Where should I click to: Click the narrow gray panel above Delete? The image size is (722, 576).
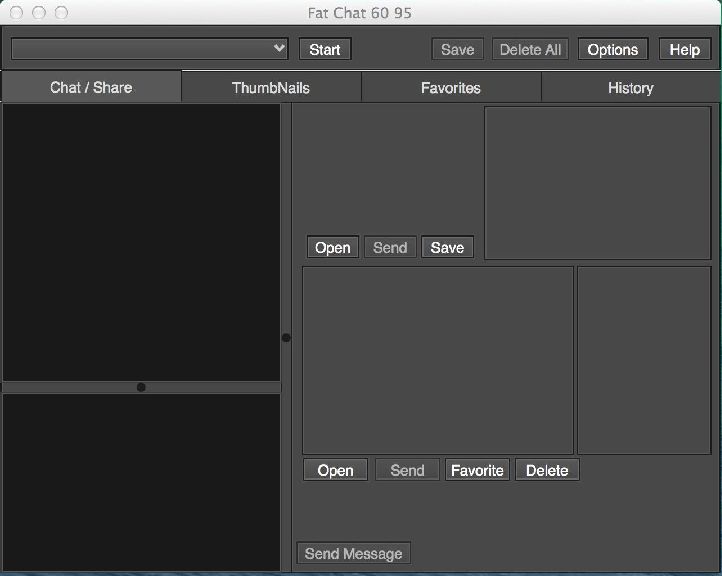coord(644,360)
